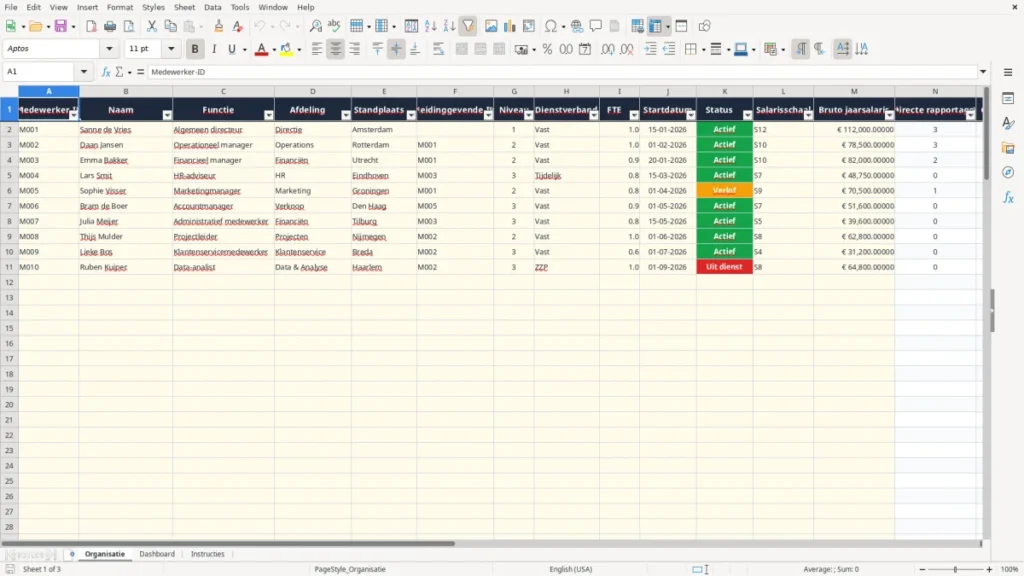The height and width of the screenshot is (576, 1024).
Task: Click the Clone Formatting paintbrush icon
Action: [219, 26]
